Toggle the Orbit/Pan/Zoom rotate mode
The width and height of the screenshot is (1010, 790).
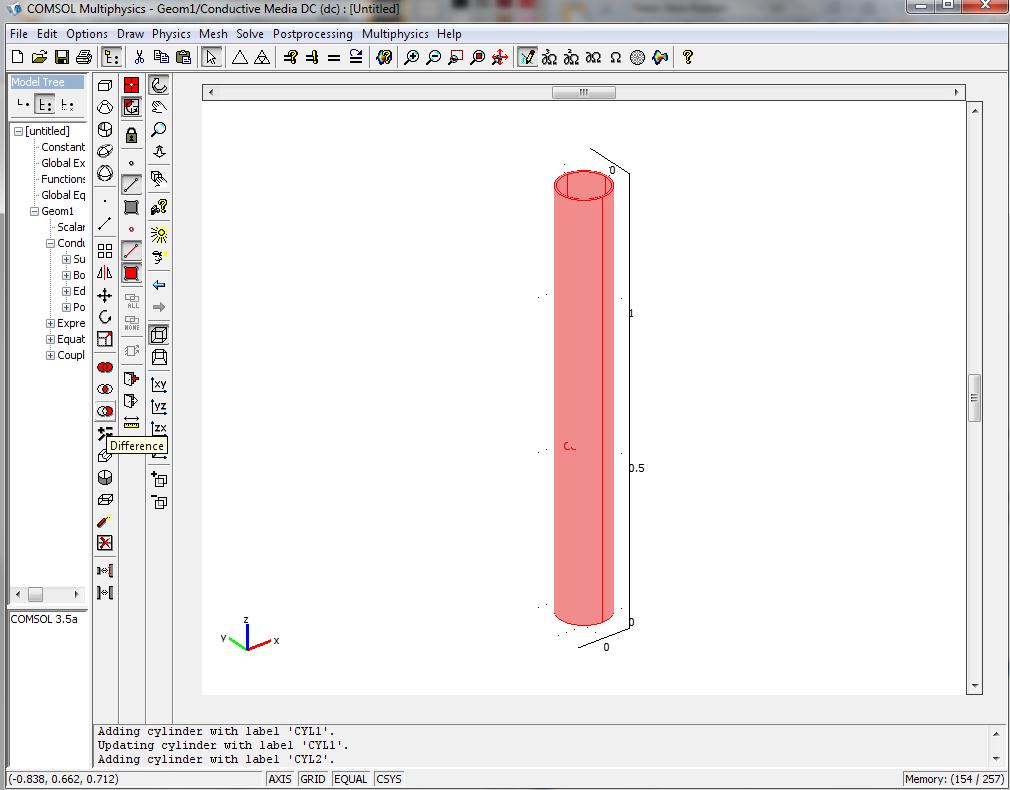159,85
